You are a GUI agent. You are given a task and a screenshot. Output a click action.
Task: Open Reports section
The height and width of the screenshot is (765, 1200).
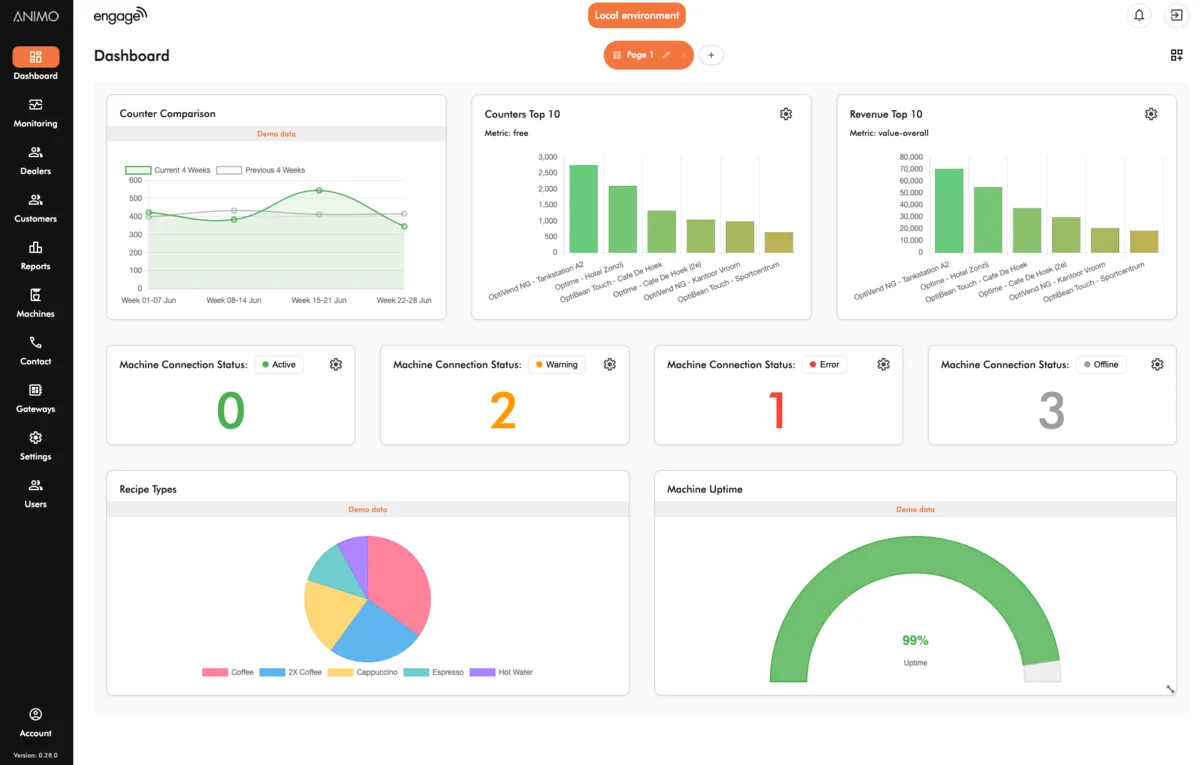[35, 255]
